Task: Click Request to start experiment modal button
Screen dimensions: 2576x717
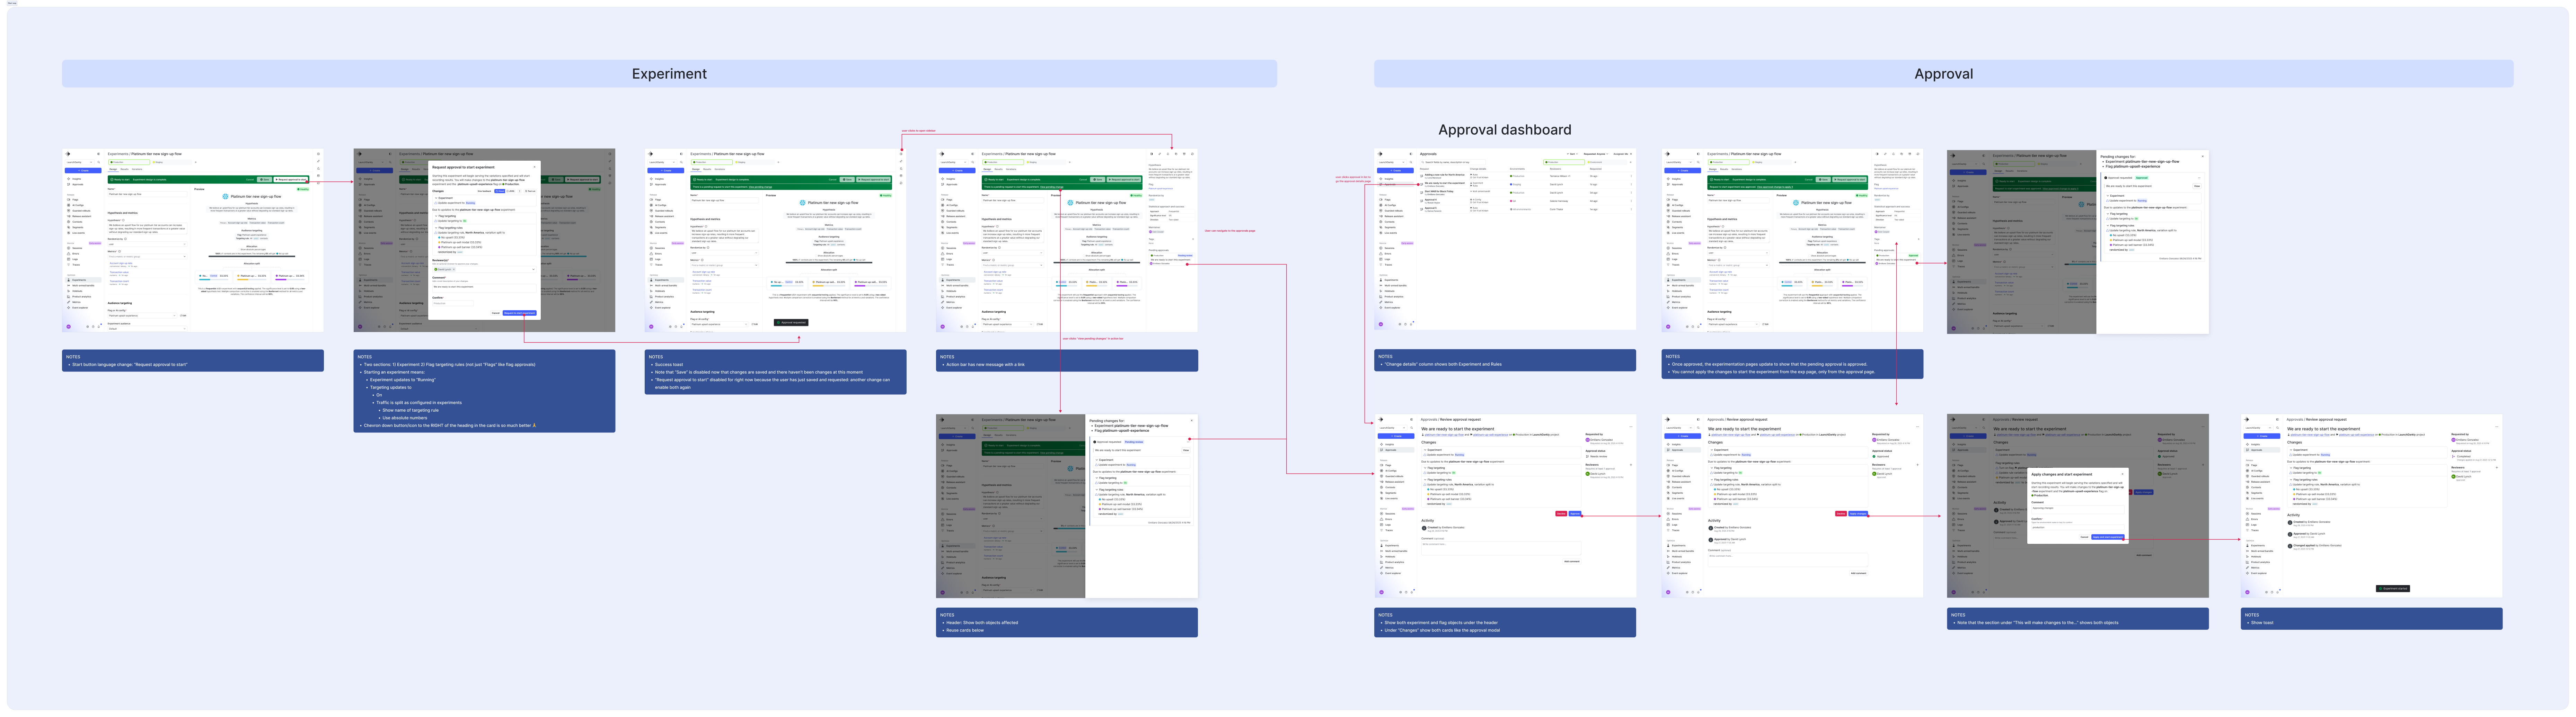Action: click(520, 313)
